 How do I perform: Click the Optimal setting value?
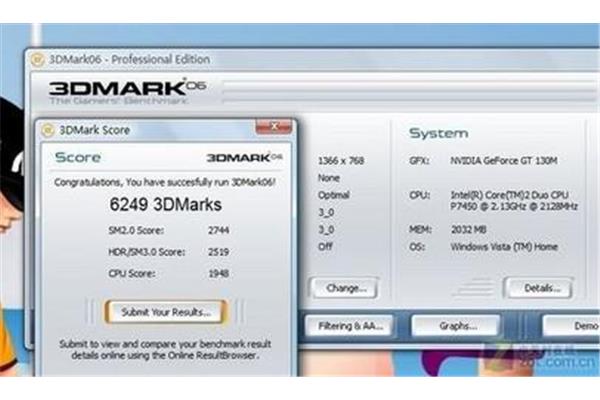(334, 195)
